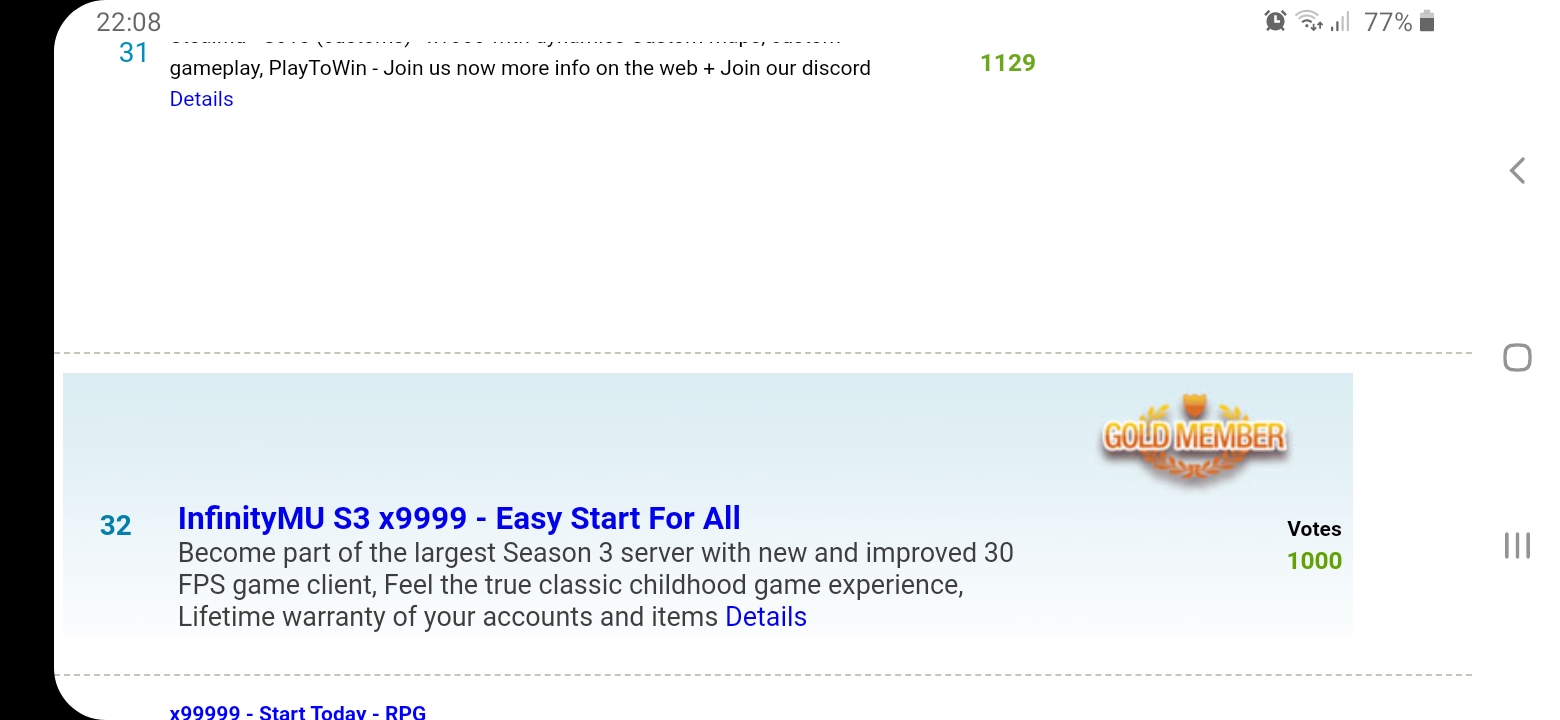Tap the cellular signal strength icon
The height and width of the screenshot is (720, 1560).
click(x=1340, y=21)
